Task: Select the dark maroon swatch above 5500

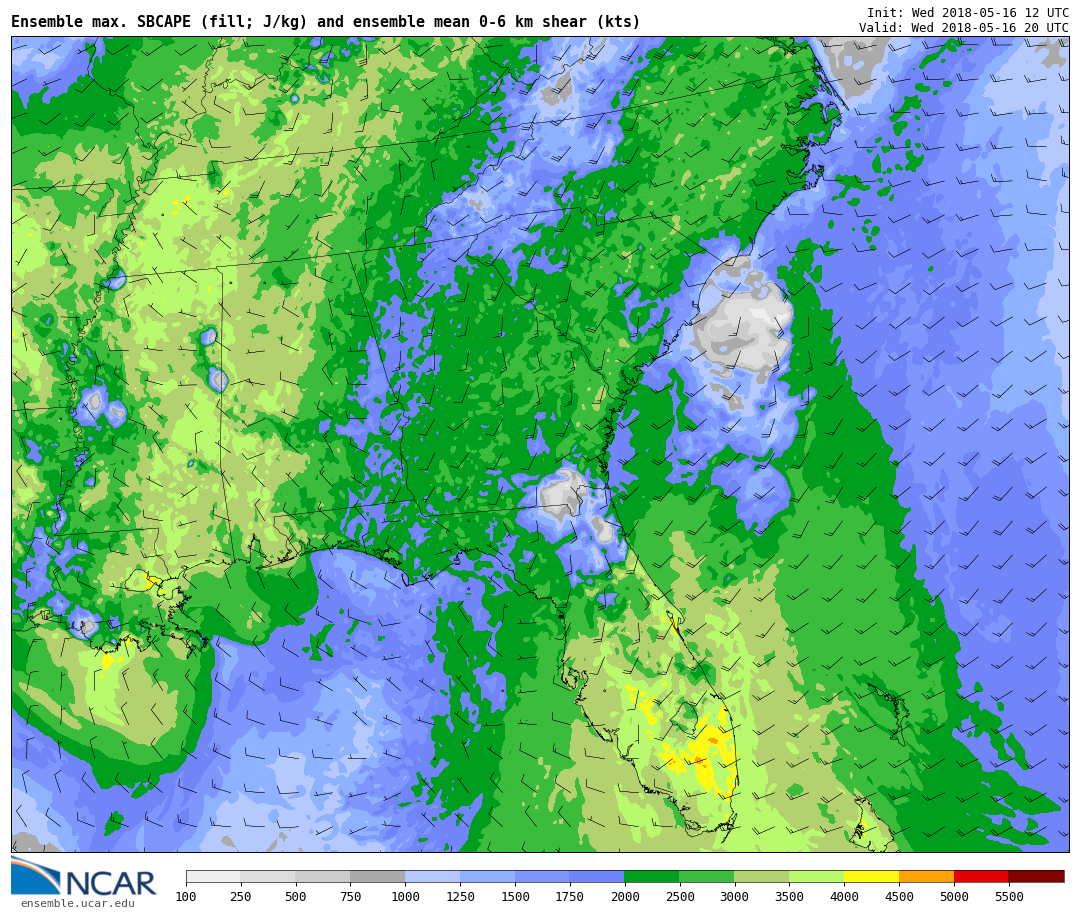Action: (1036, 877)
